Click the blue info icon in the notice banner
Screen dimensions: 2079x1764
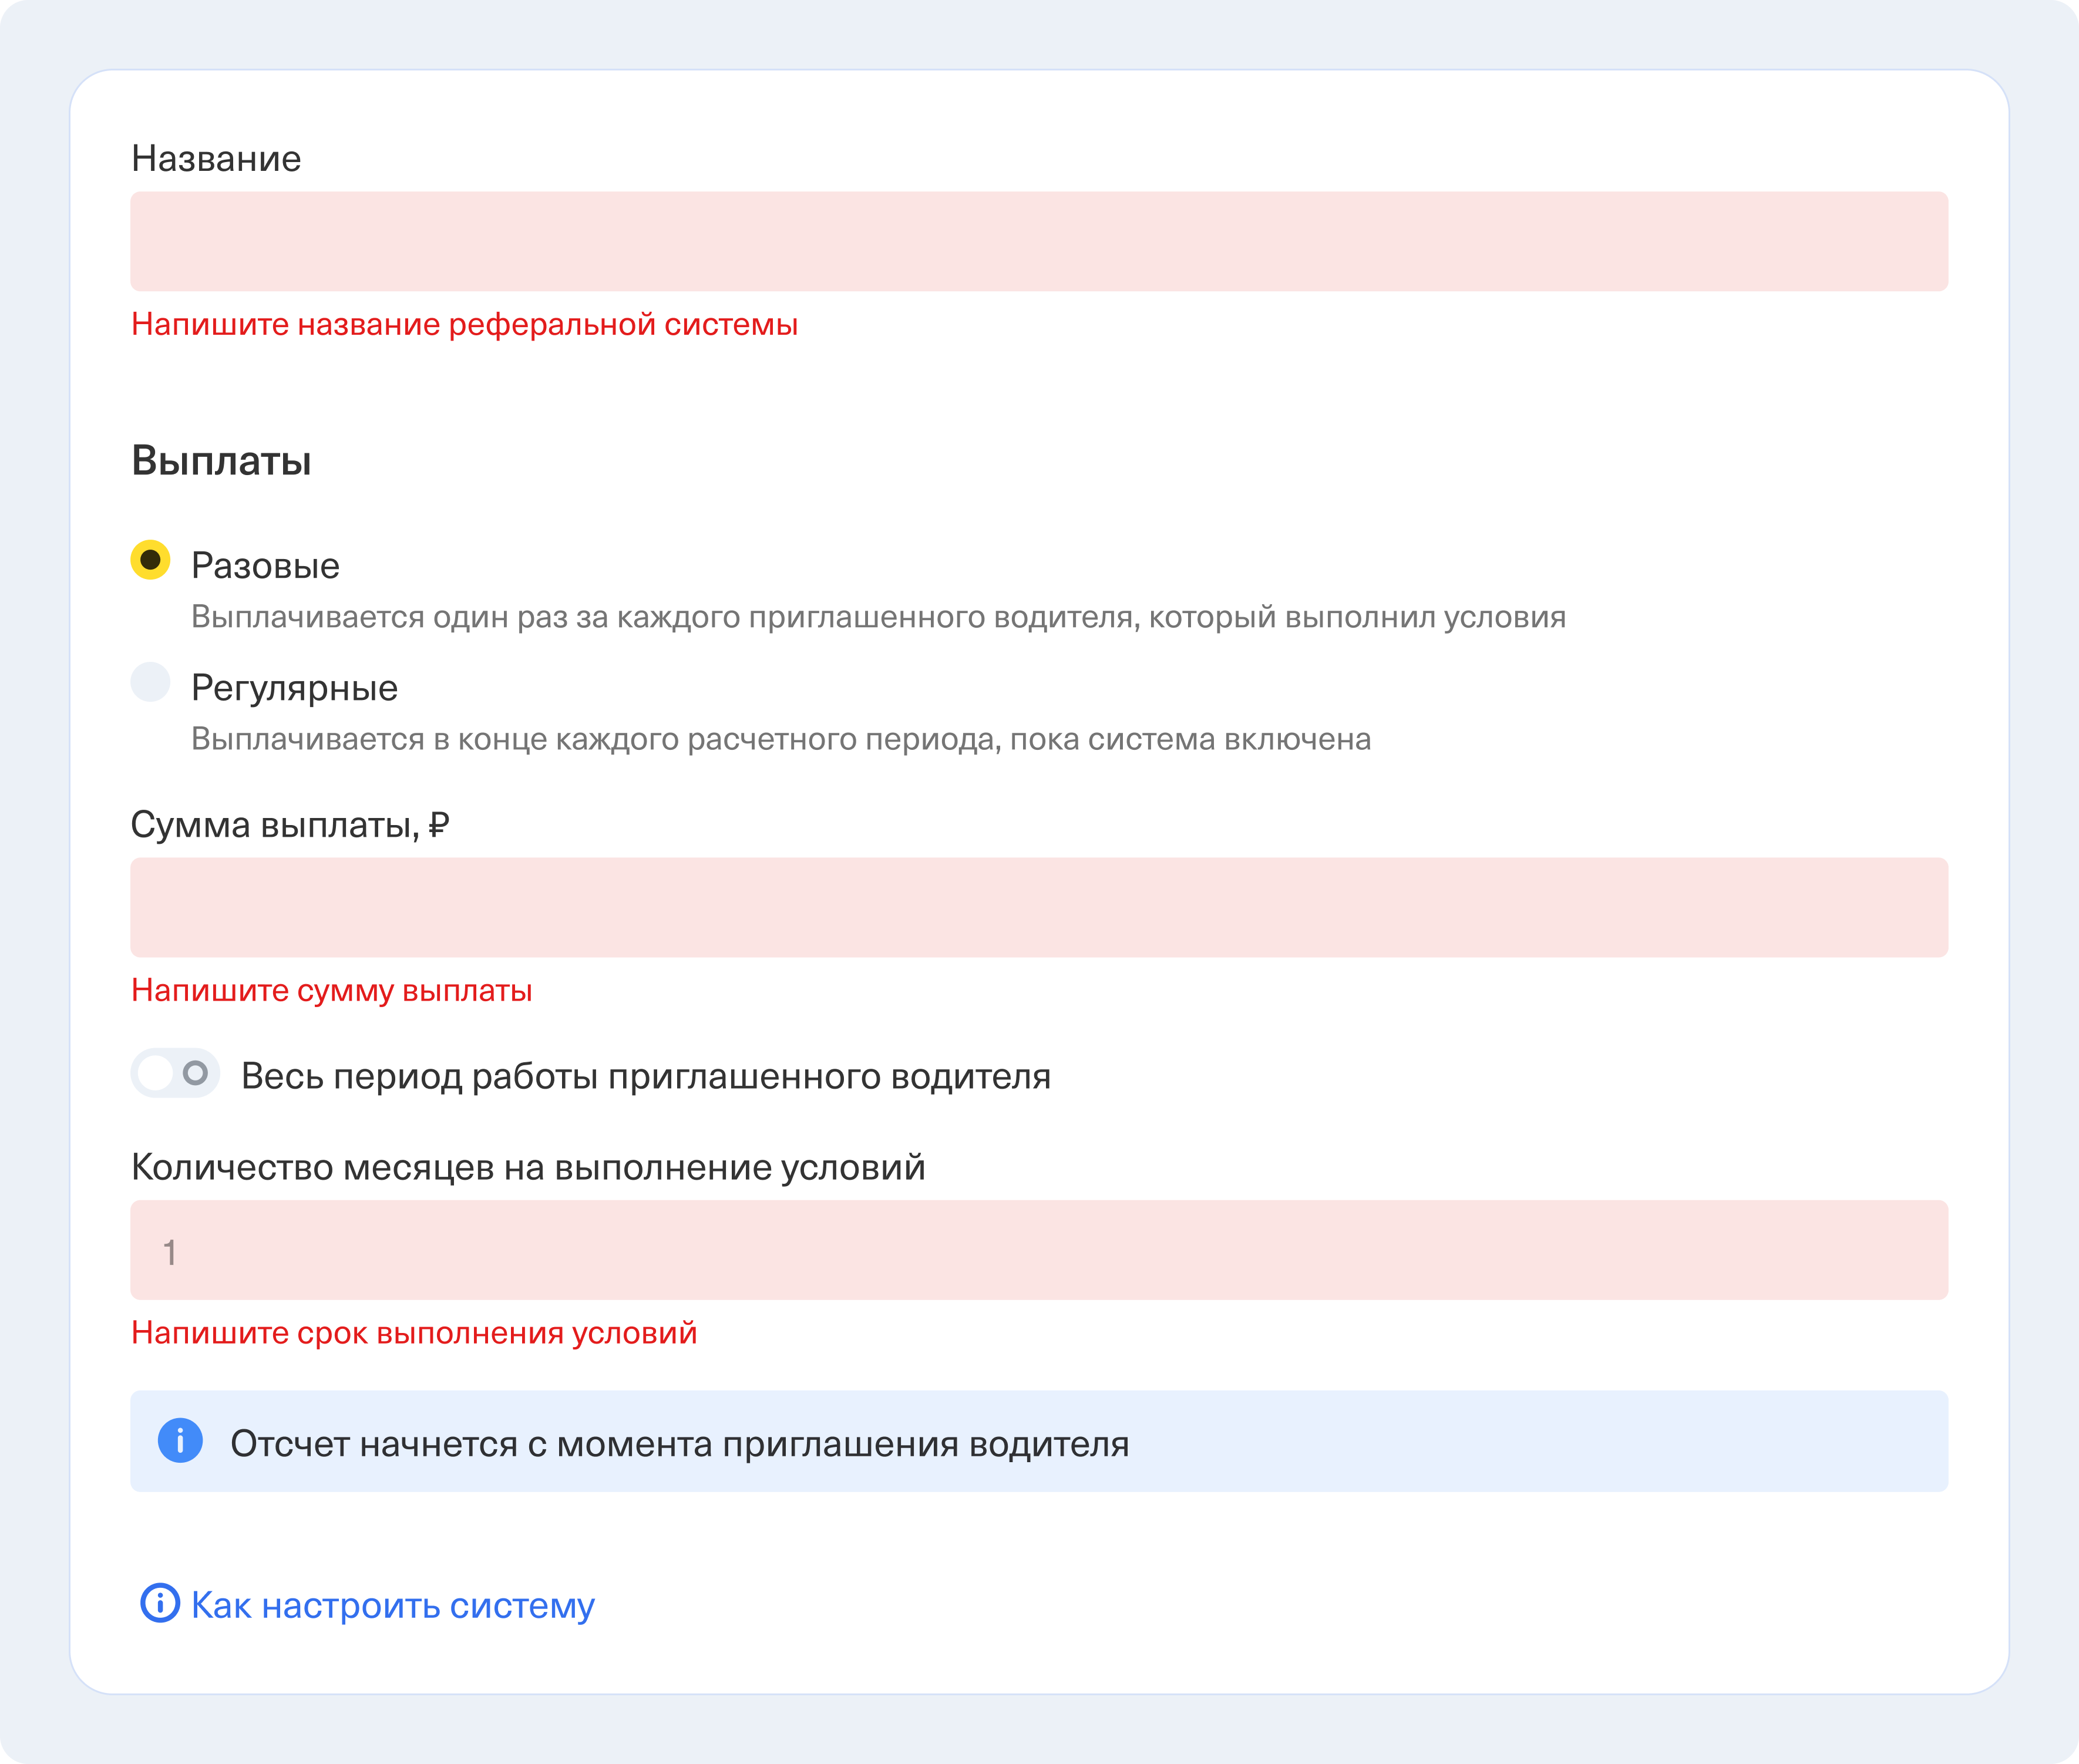click(180, 1441)
